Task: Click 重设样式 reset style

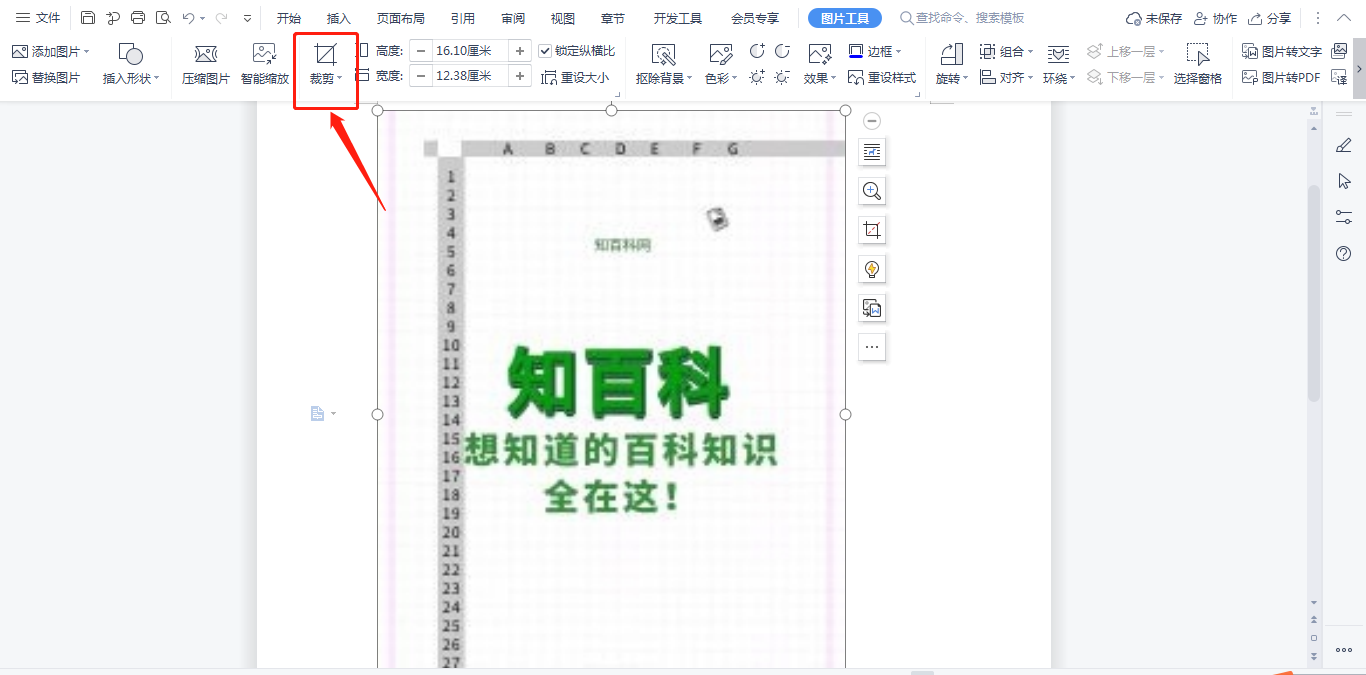Action: tap(882, 77)
